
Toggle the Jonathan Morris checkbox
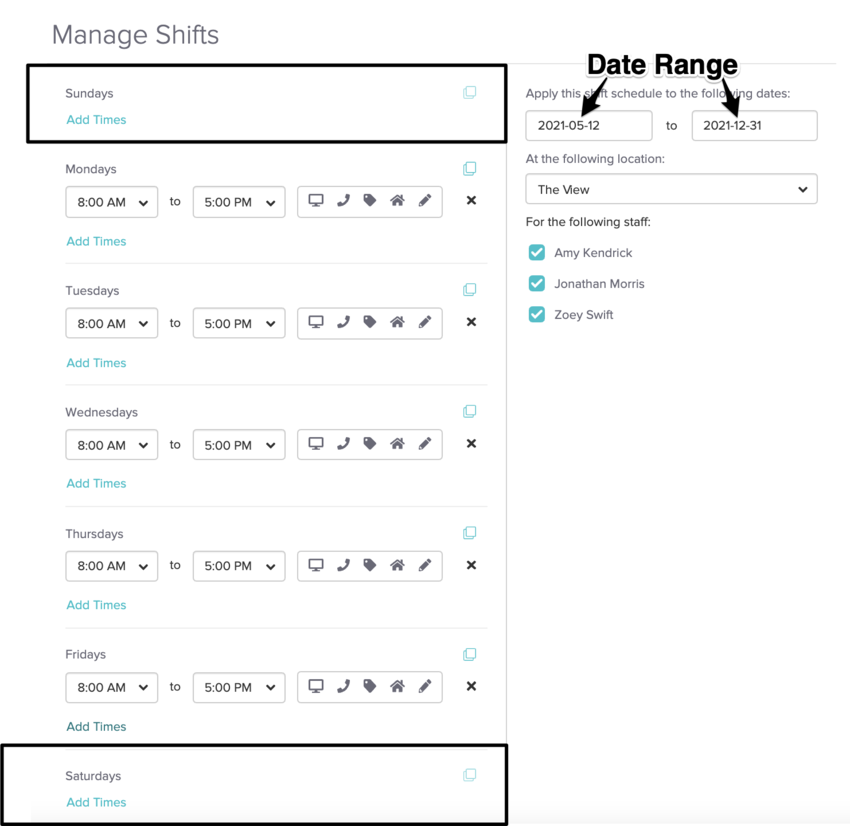click(x=537, y=283)
